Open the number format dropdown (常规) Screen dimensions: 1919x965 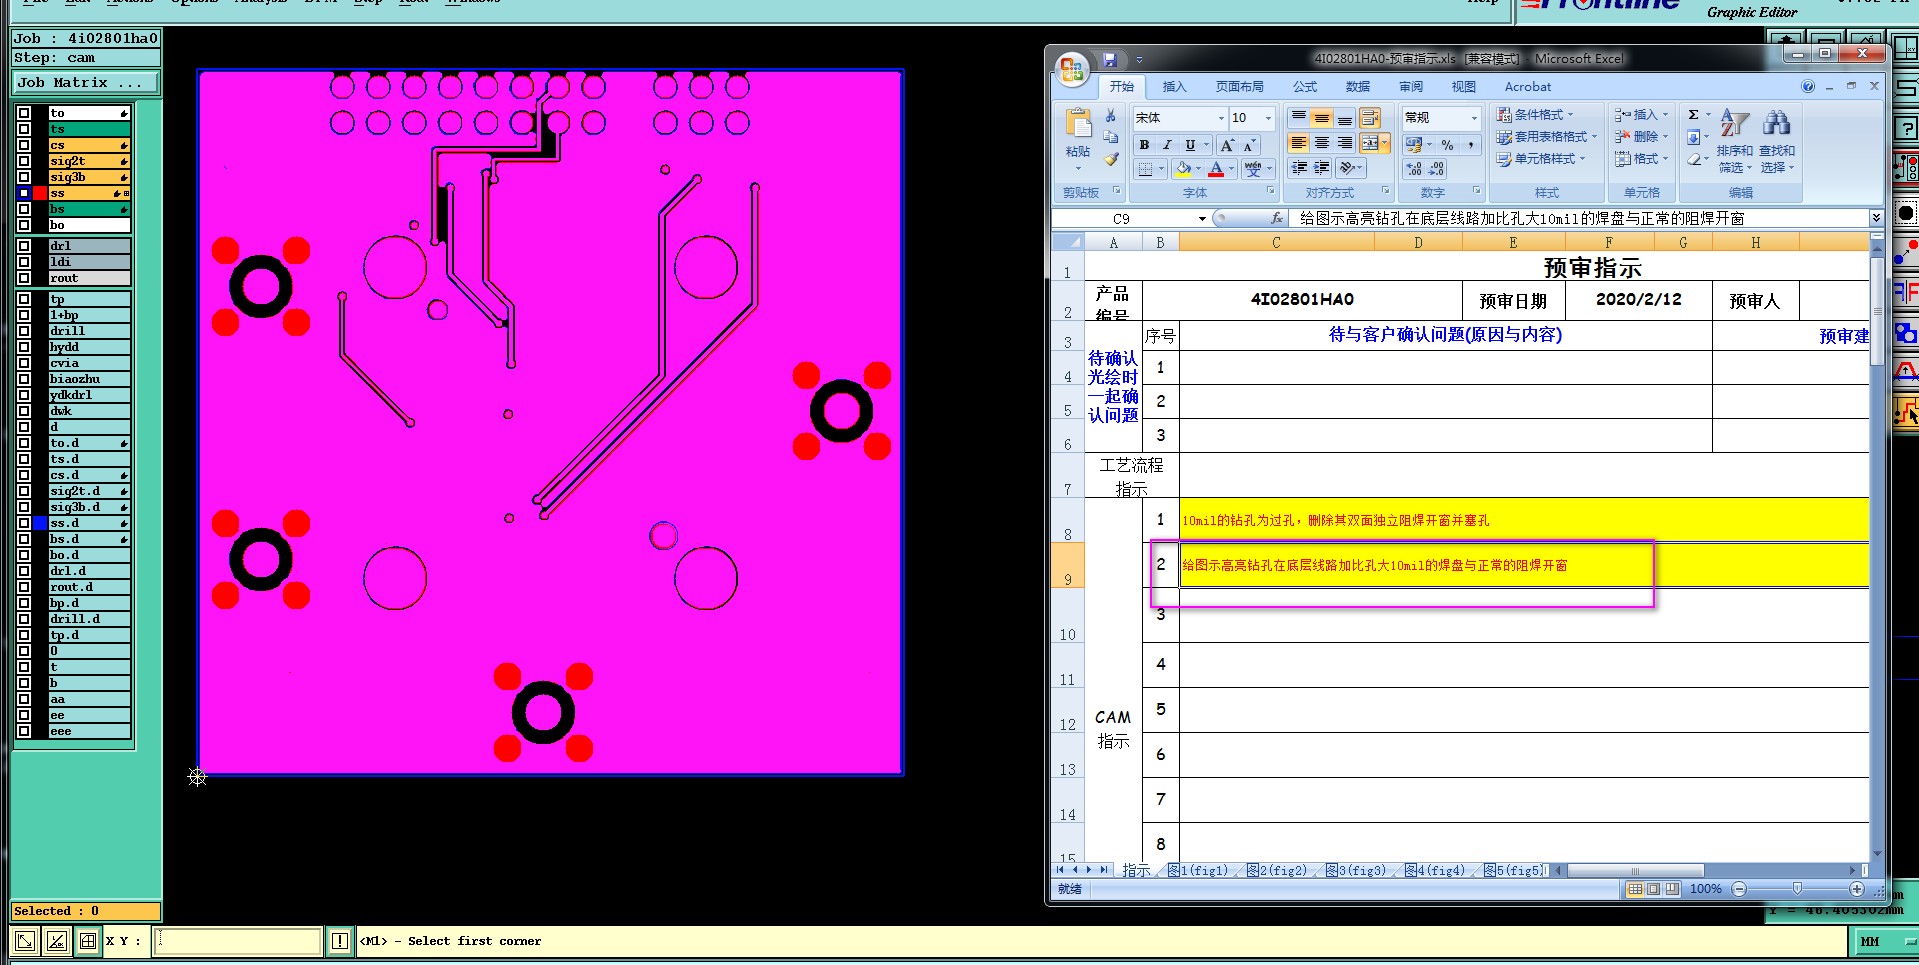pyautogui.click(x=1474, y=118)
